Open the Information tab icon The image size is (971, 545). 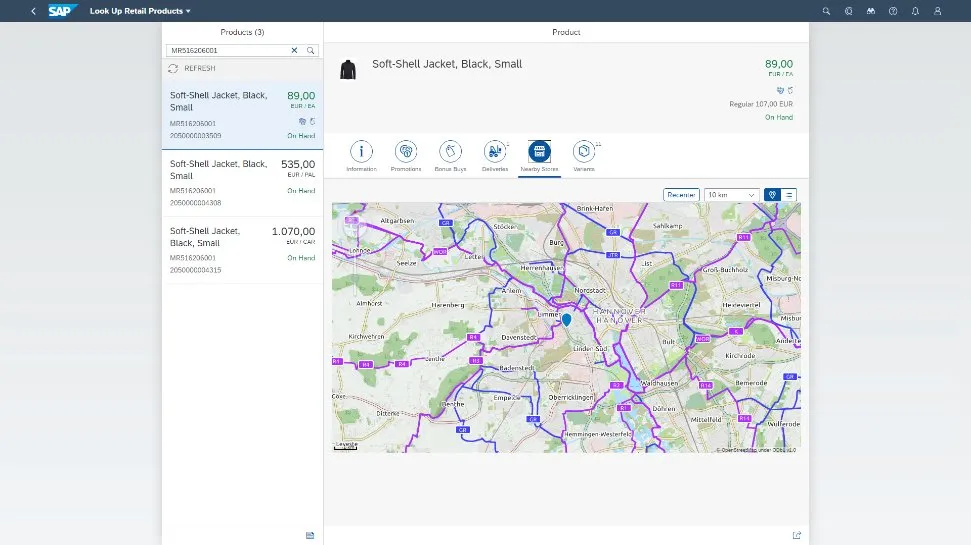tap(361, 151)
